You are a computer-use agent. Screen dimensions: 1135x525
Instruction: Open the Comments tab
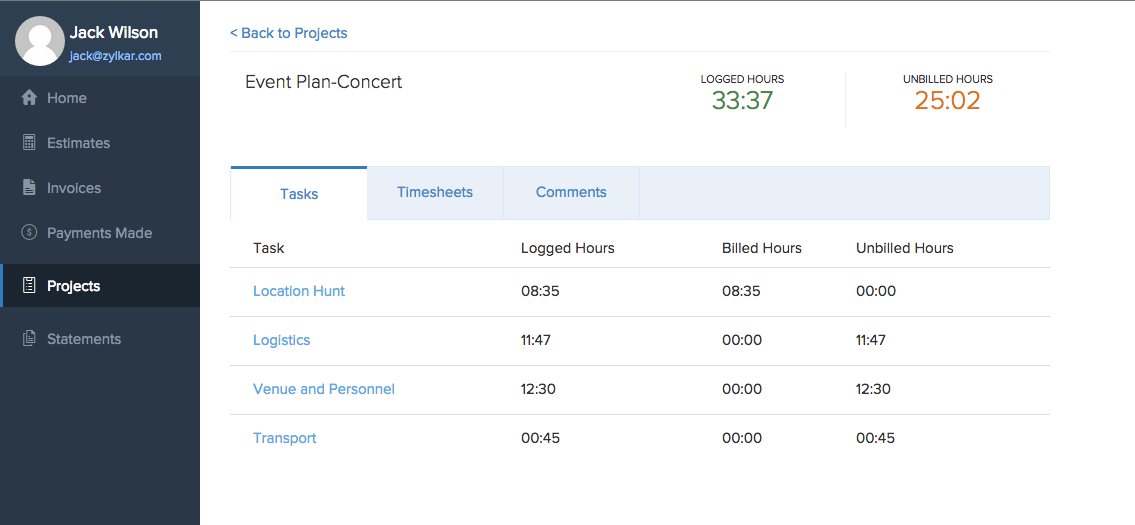(x=571, y=192)
